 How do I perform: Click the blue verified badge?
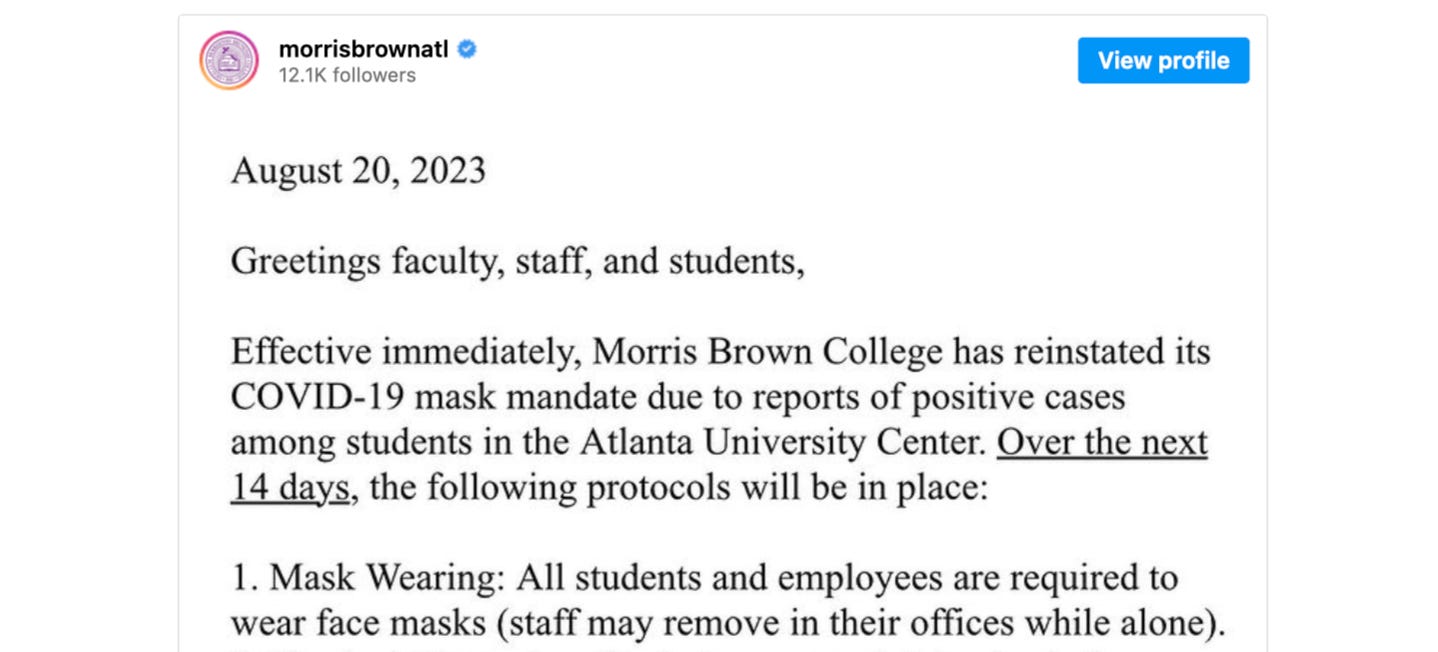pos(466,49)
